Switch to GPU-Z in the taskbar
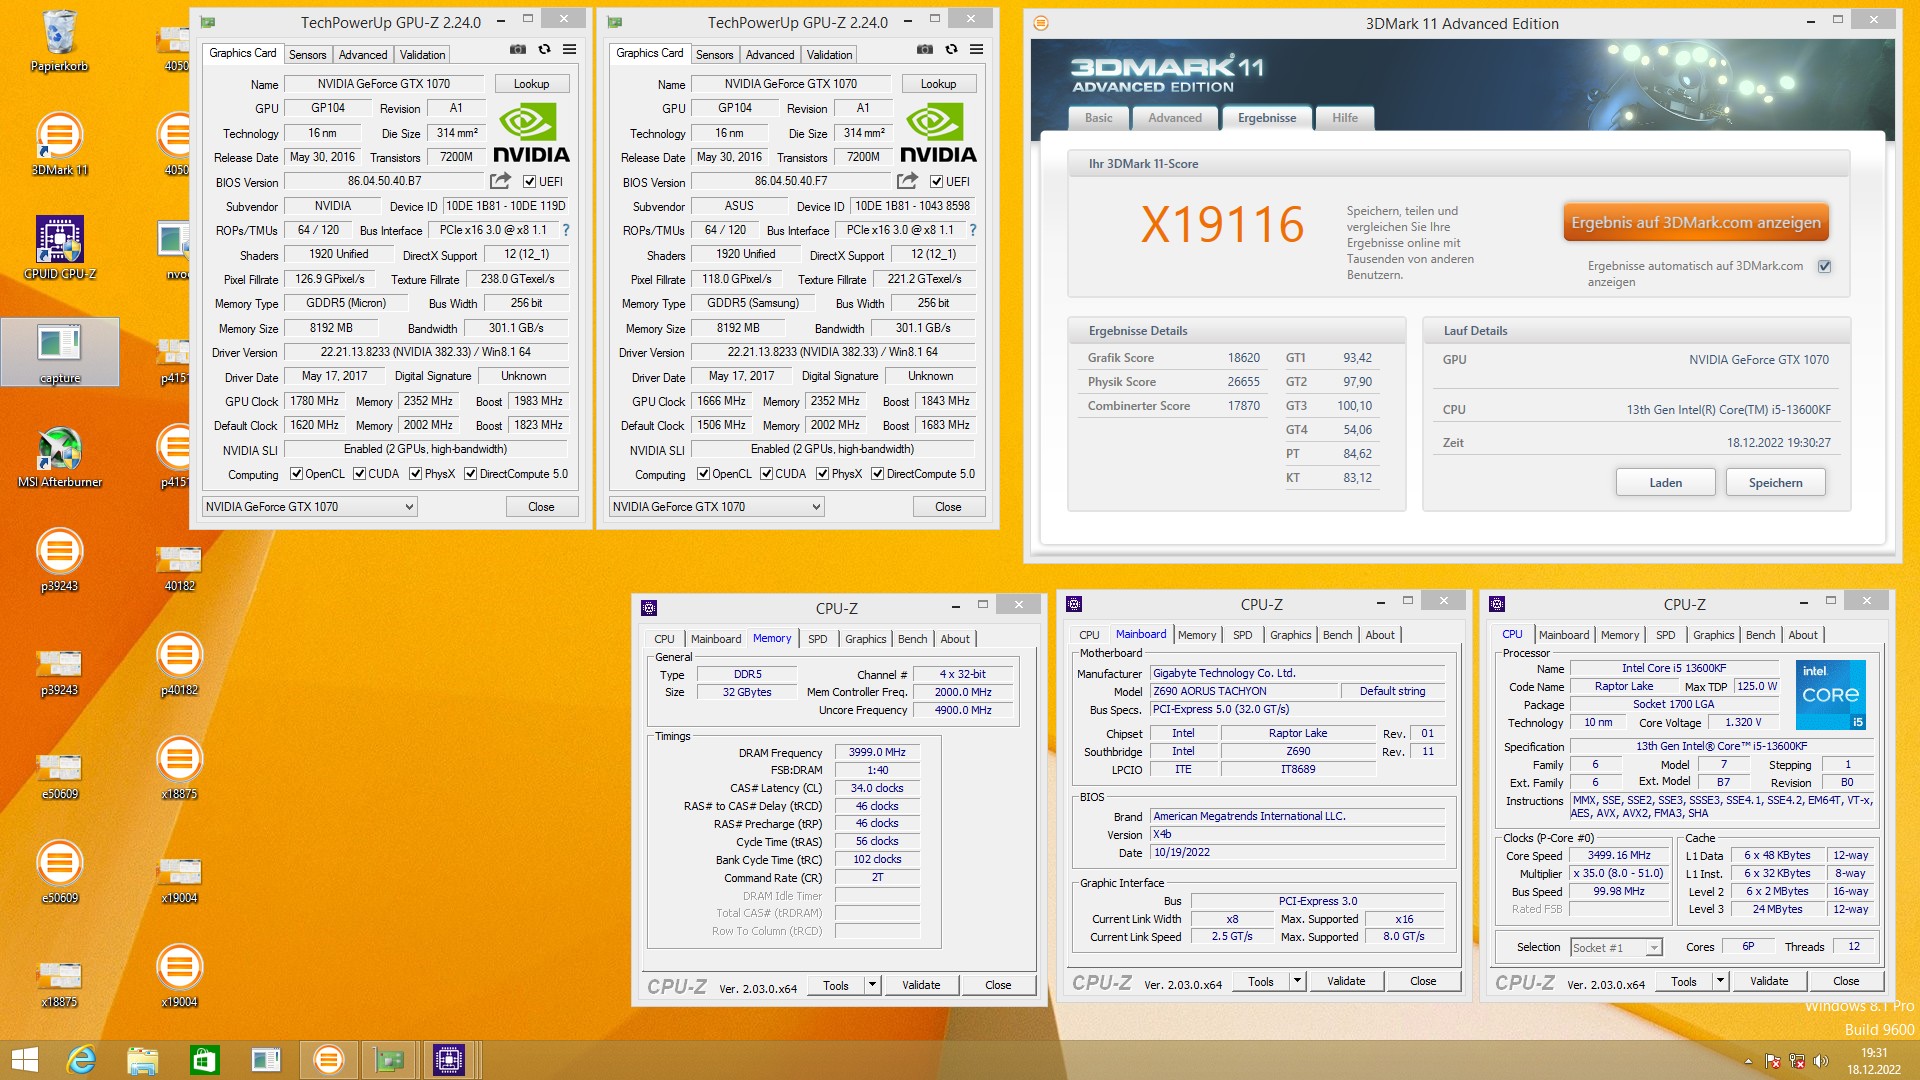Viewport: 1920px width, 1080px height. 389,1060
